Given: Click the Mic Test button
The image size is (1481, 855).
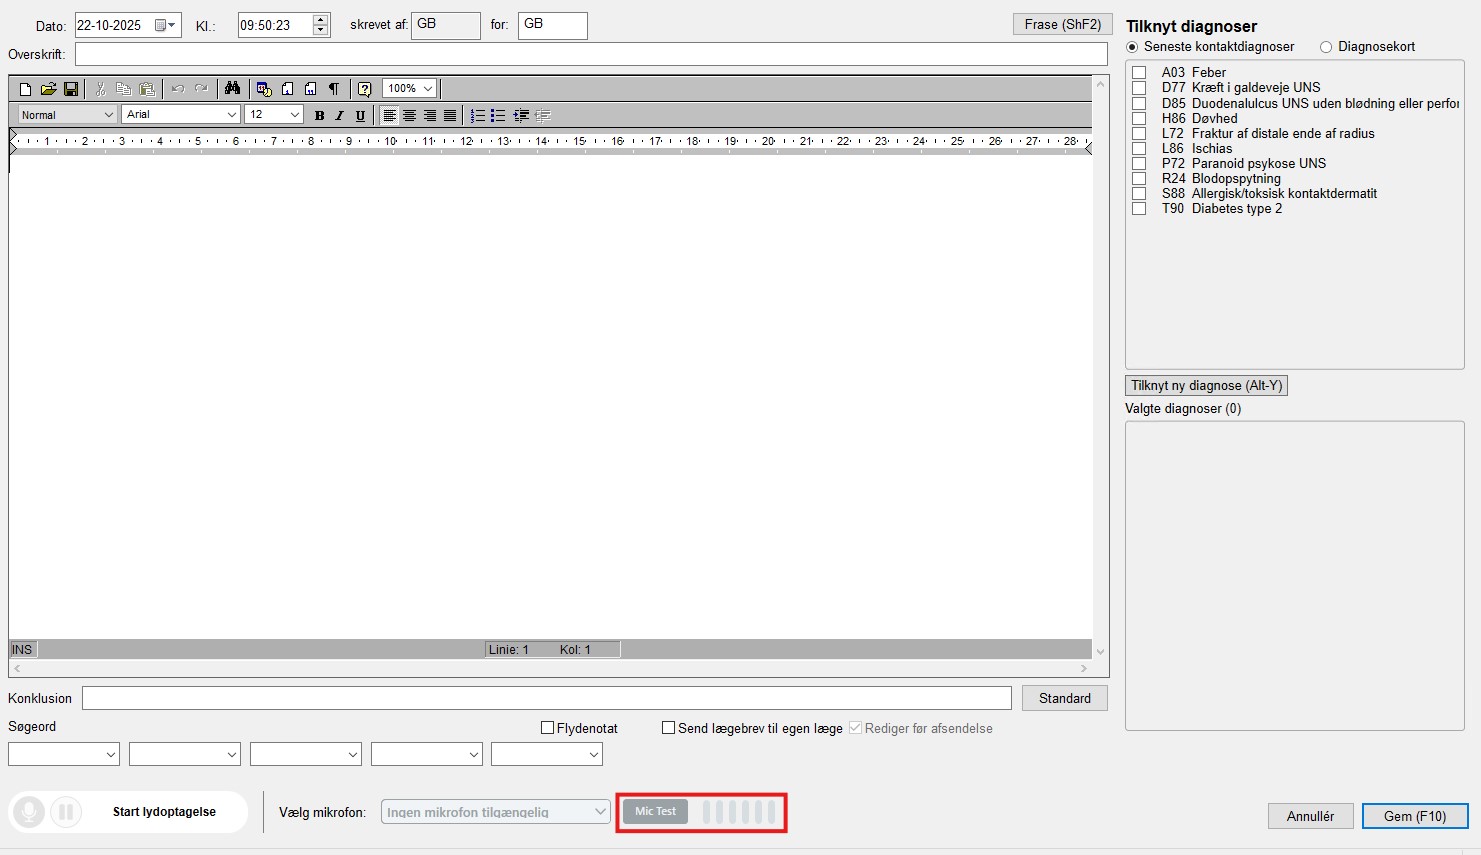Looking at the screenshot, I should tap(655, 811).
